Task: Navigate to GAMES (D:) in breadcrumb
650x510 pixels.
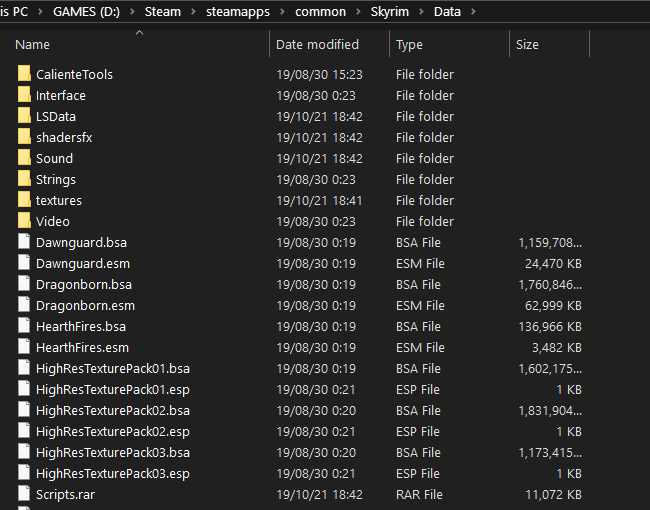Action: pos(86,12)
